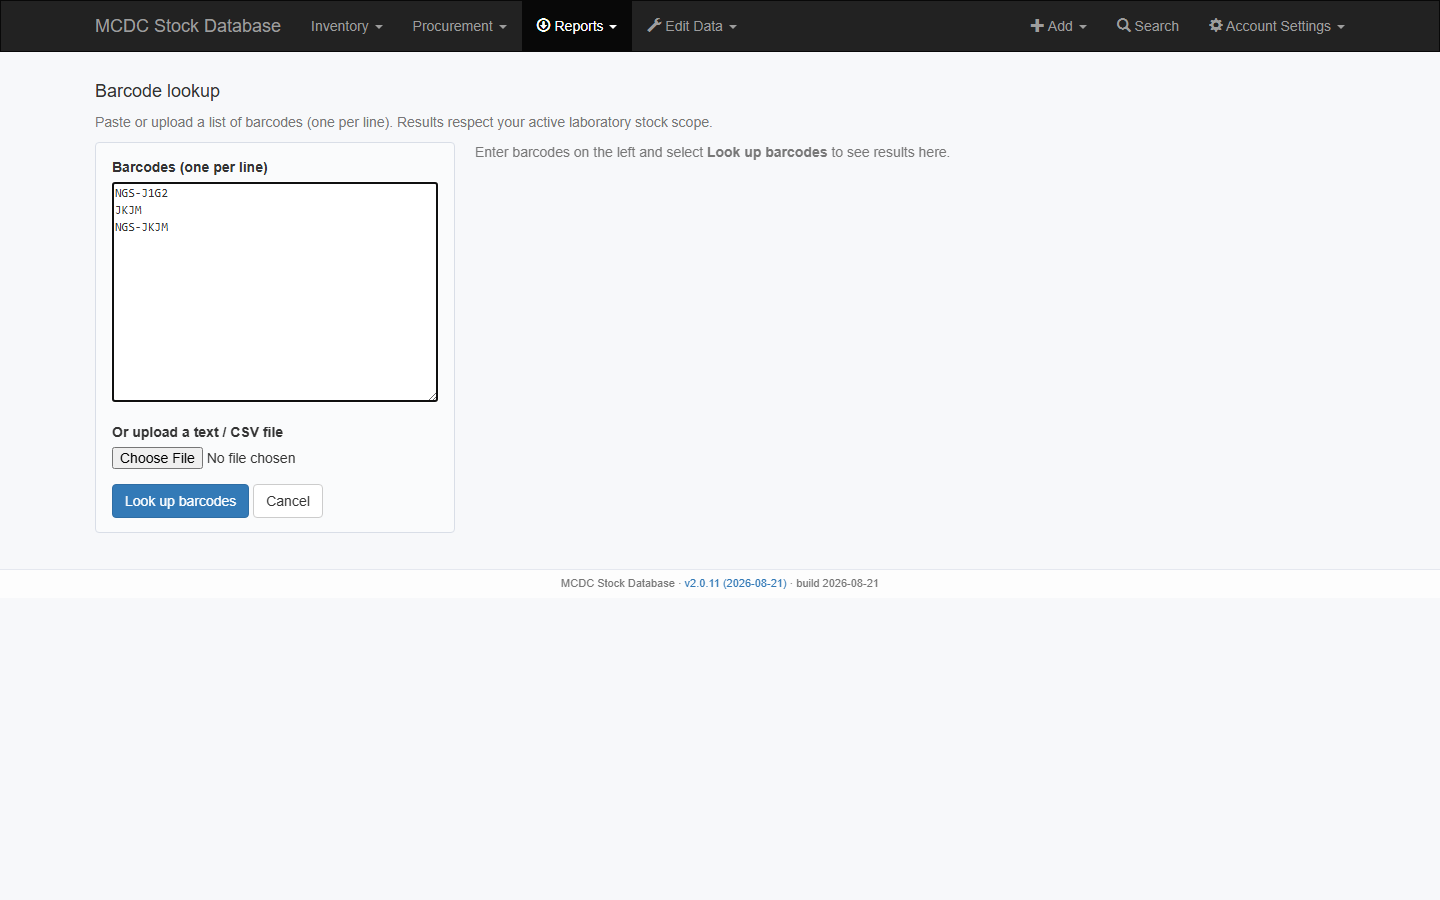This screenshot has width=1440, height=900.
Task: Click Choose File to upload CSV
Action: pyautogui.click(x=157, y=458)
